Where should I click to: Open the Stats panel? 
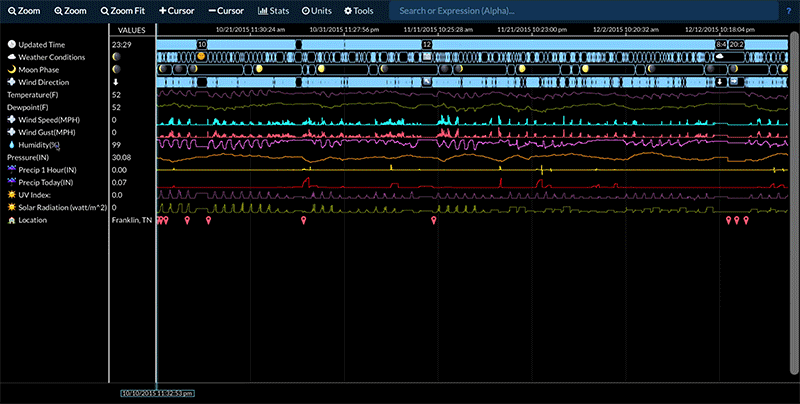pos(273,10)
